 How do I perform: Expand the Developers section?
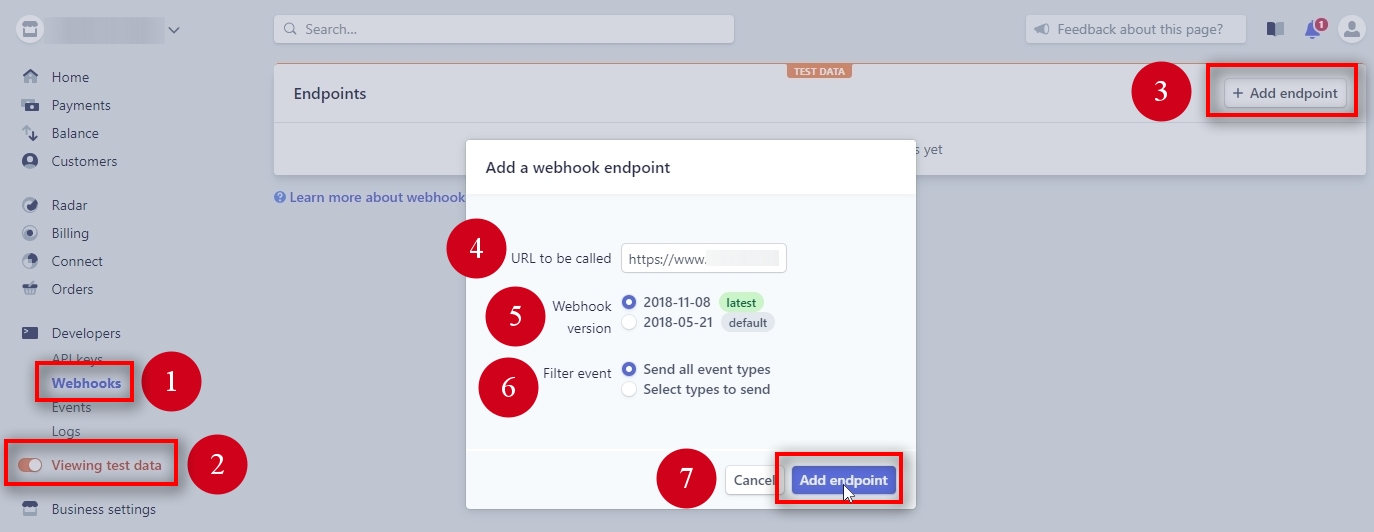click(86, 333)
